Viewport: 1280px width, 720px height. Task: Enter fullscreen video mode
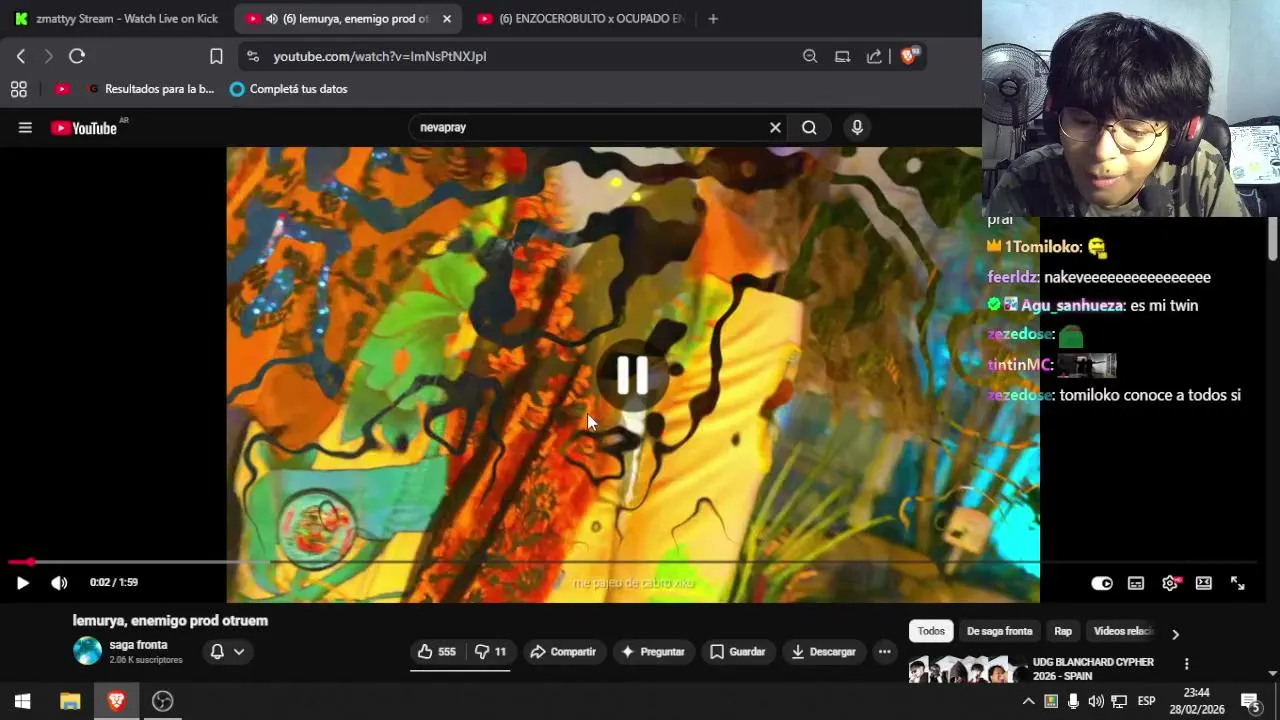(x=1238, y=583)
